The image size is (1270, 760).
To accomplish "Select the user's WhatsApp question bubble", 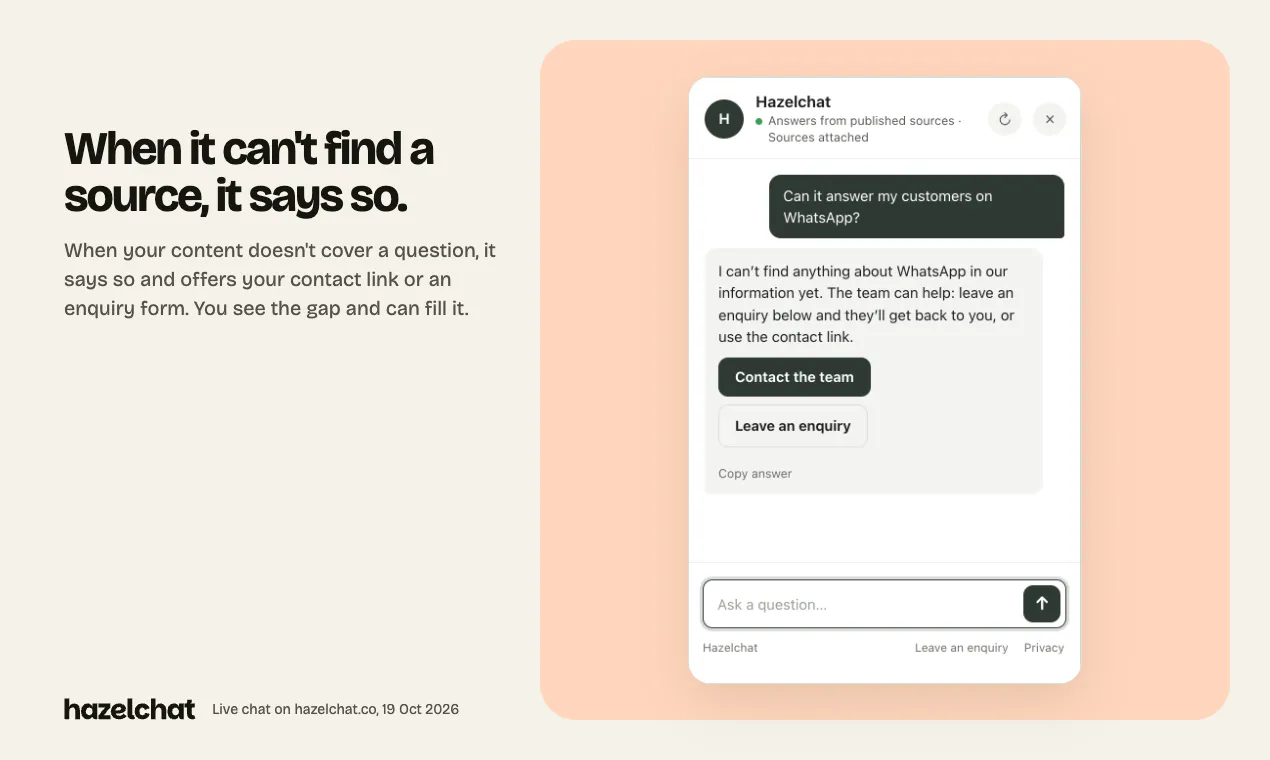I will click(x=916, y=207).
